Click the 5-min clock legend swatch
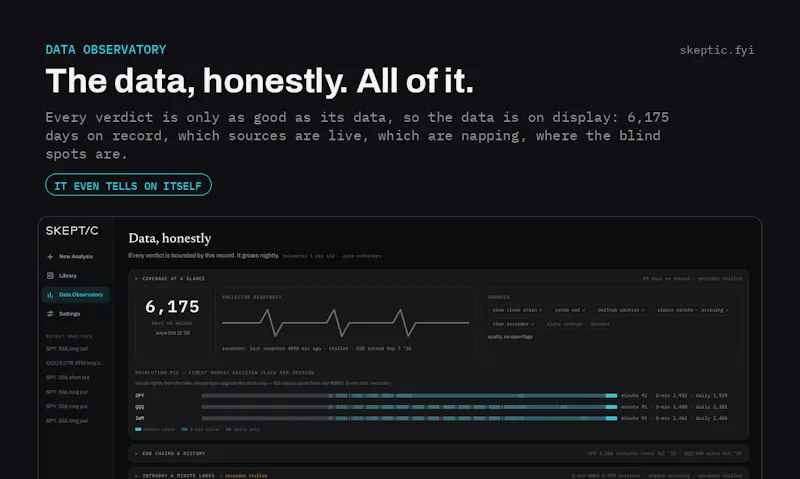 pyautogui.click(x=185, y=430)
